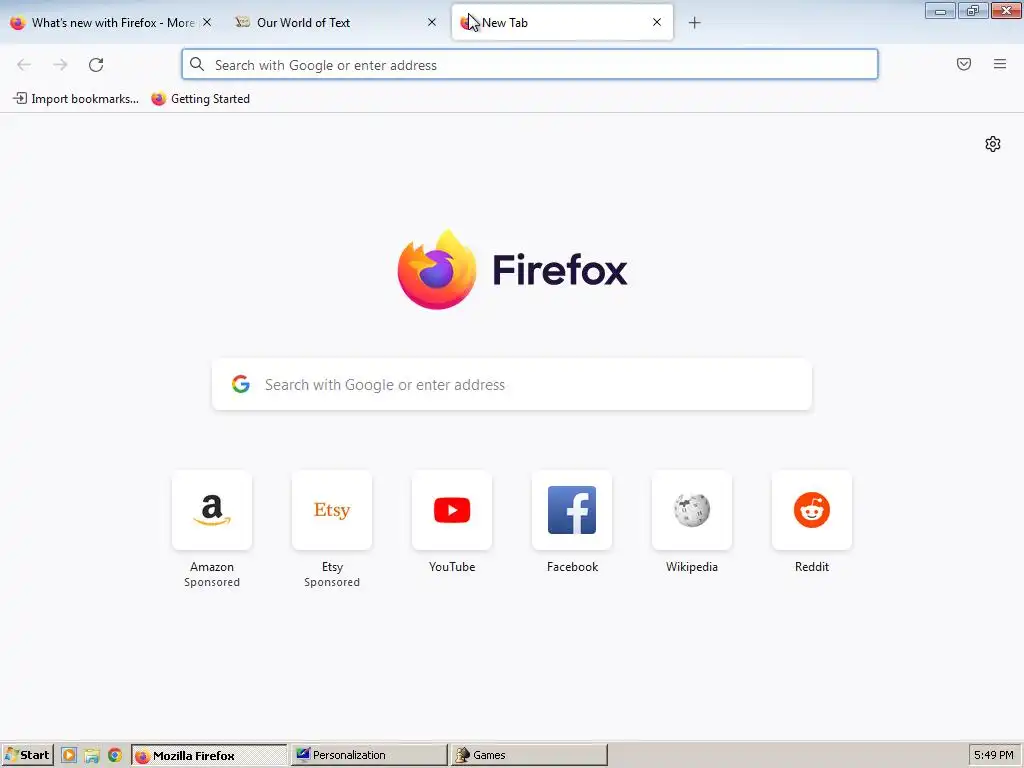Viewport: 1024px width, 768px height.
Task: Switch to Personalization taskbar window
Action: (x=369, y=755)
